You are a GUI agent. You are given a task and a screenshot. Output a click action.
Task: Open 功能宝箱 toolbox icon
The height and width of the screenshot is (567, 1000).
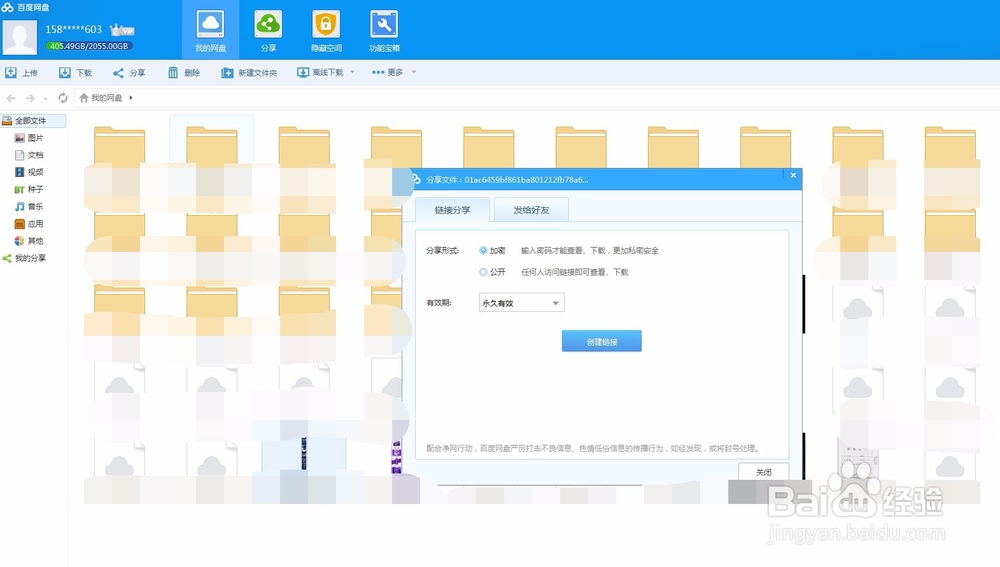(x=384, y=30)
